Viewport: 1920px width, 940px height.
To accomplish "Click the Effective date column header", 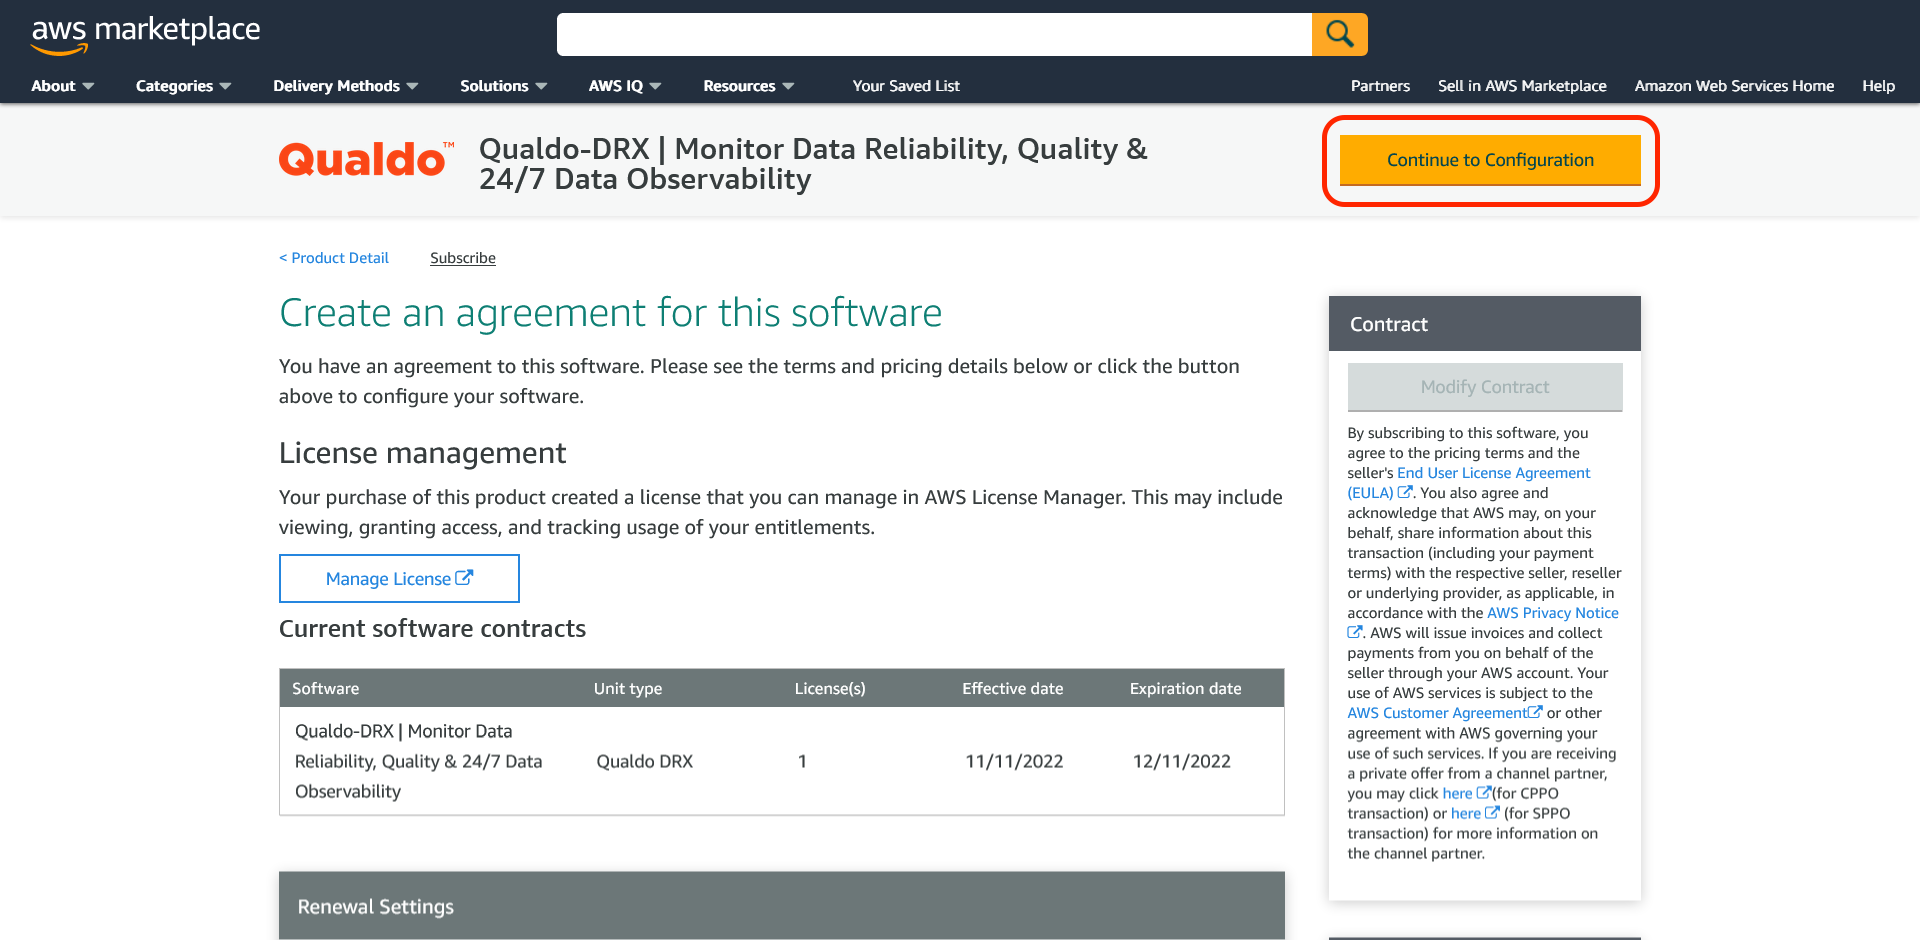I will [x=1012, y=688].
